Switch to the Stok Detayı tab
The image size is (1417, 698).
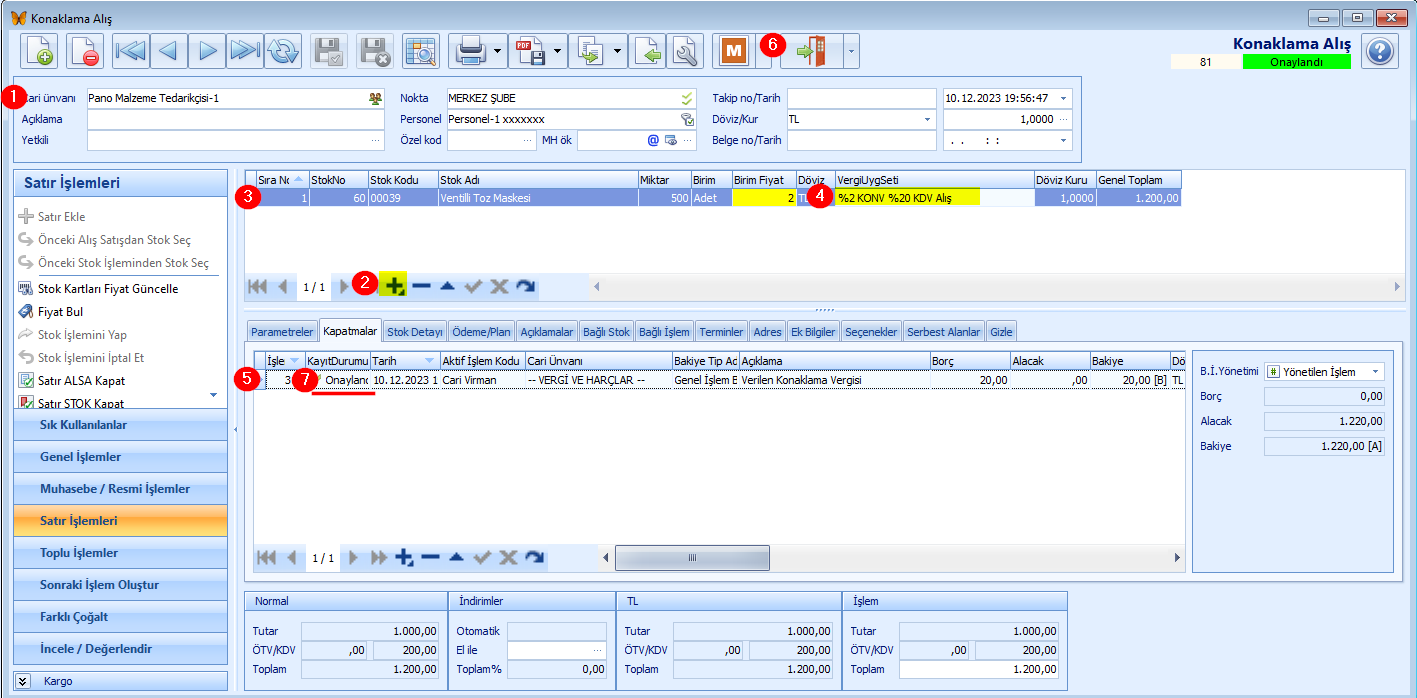pyautogui.click(x=414, y=332)
